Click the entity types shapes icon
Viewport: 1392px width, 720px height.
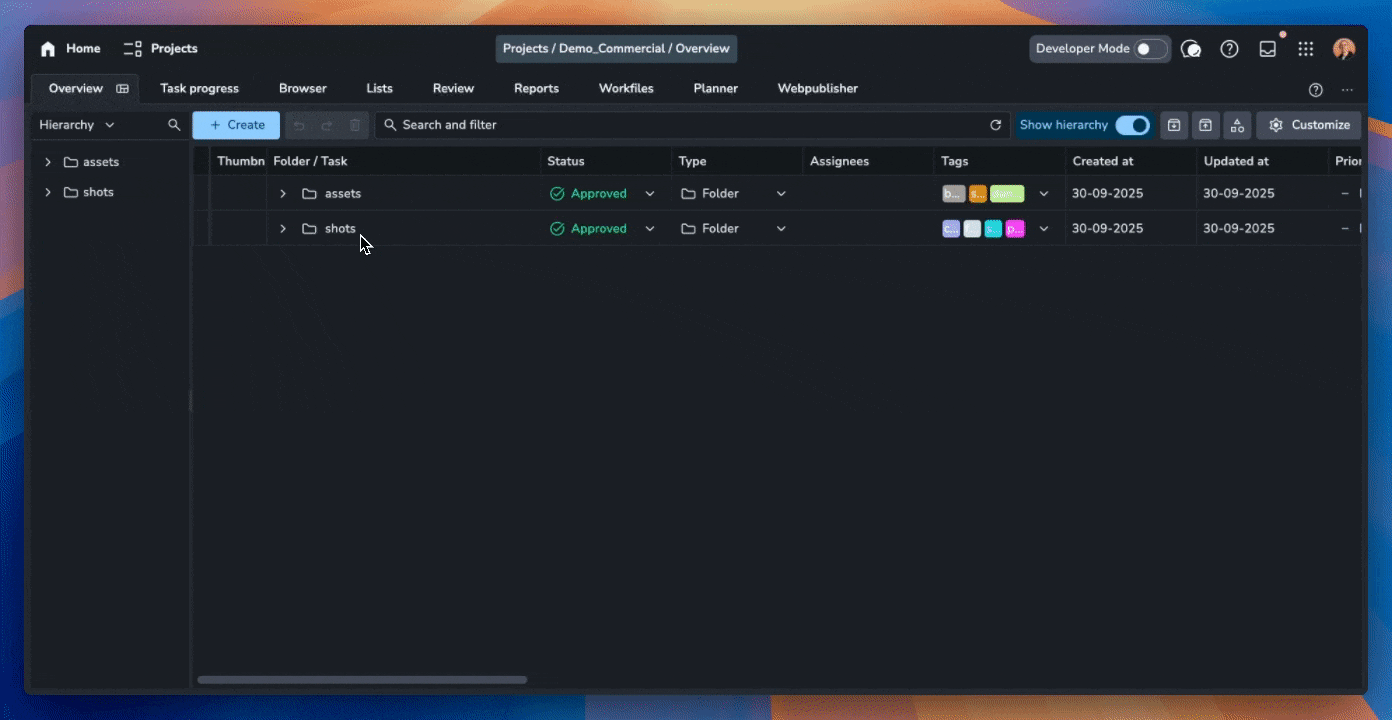pos(1237,125)
